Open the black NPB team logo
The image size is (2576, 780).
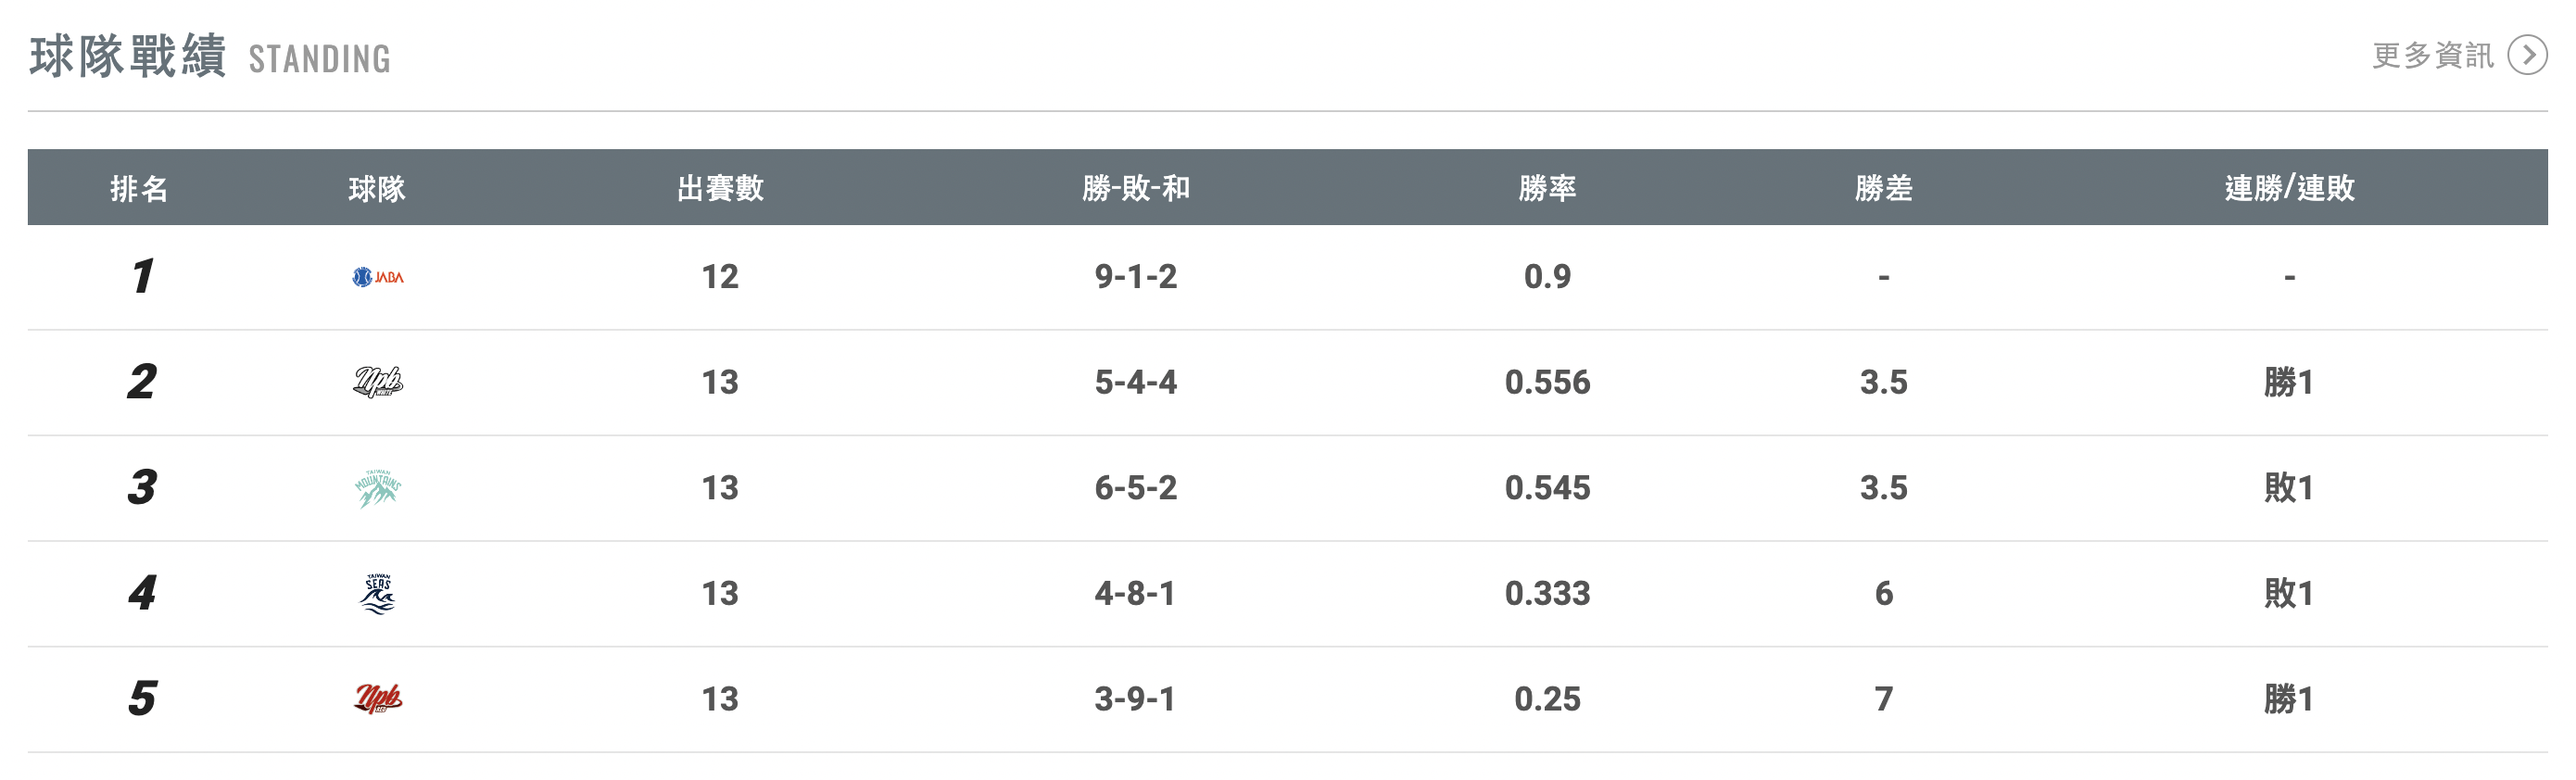(378, 382)
